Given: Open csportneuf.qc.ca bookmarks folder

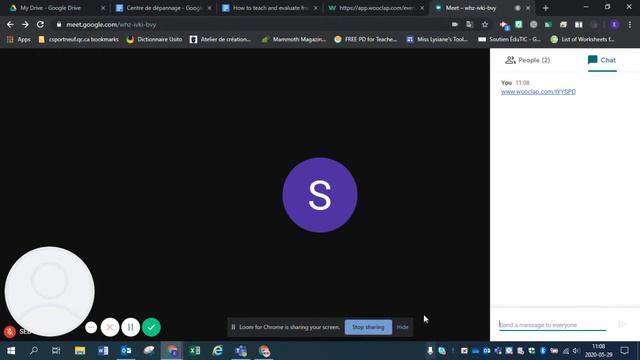Looking at the screenshot, I should coord(78,39).
